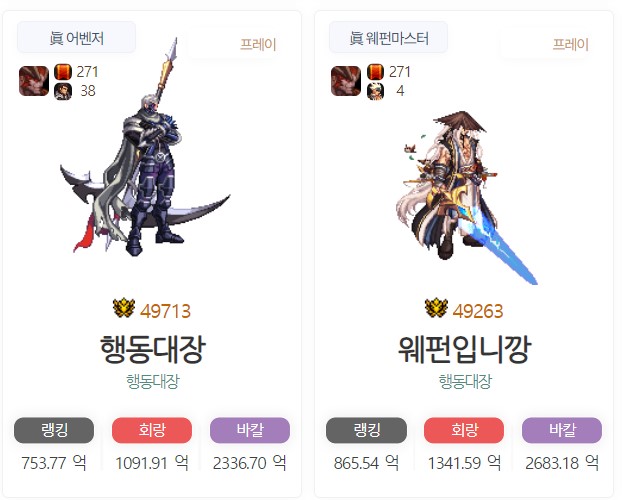The image size is (622, 500).
Task: Open the 행동대장 character name
Action: click(152, 349)
